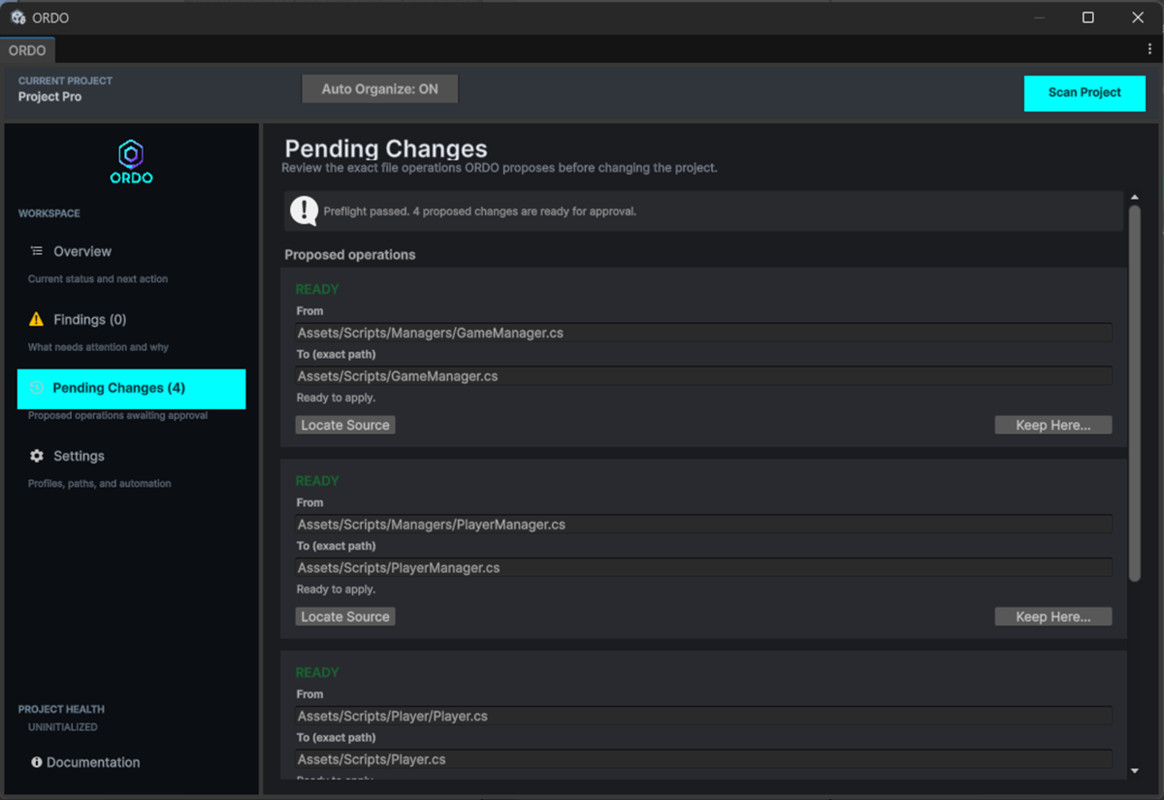Click Keep Here for PlayerManager.cs

pos(1053,616)
